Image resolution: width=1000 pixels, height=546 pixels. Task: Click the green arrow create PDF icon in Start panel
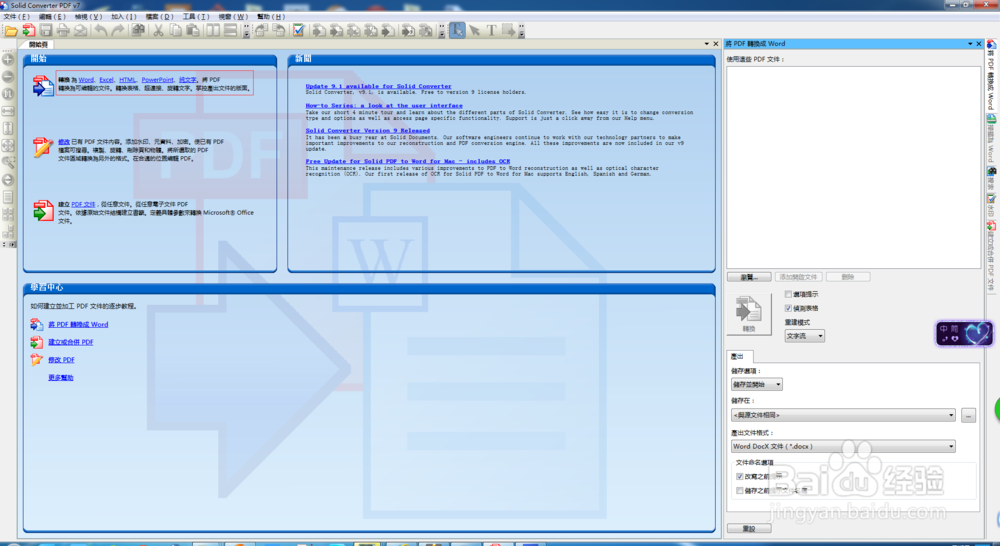(43, 210)
